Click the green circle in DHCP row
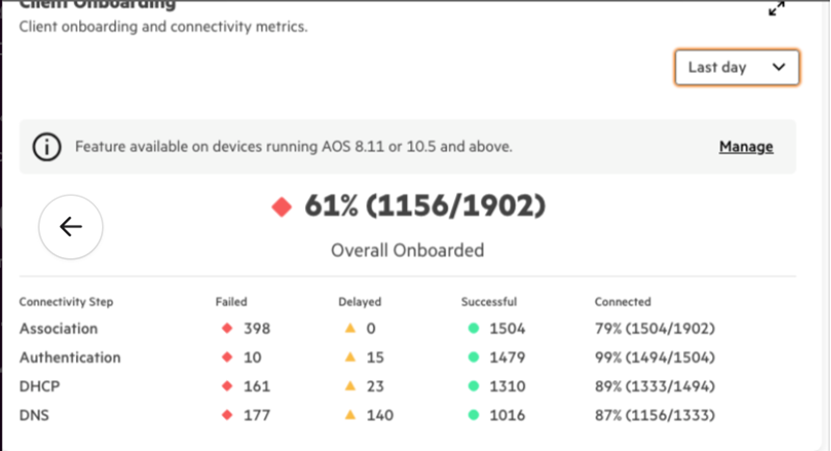This screenshot has width=831, height=451. coord(473,386)
